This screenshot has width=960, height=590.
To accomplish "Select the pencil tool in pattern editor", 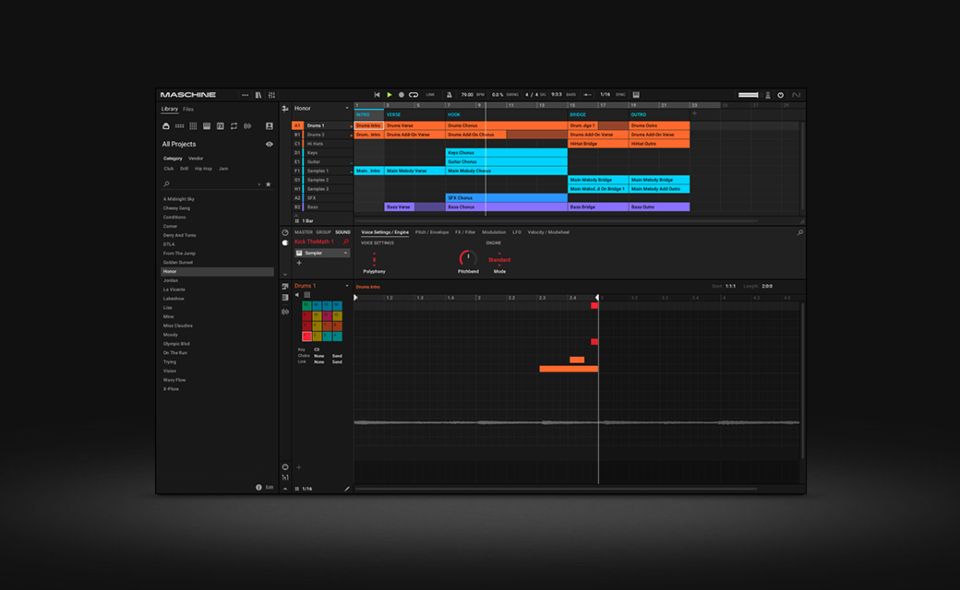I will 347,488.
